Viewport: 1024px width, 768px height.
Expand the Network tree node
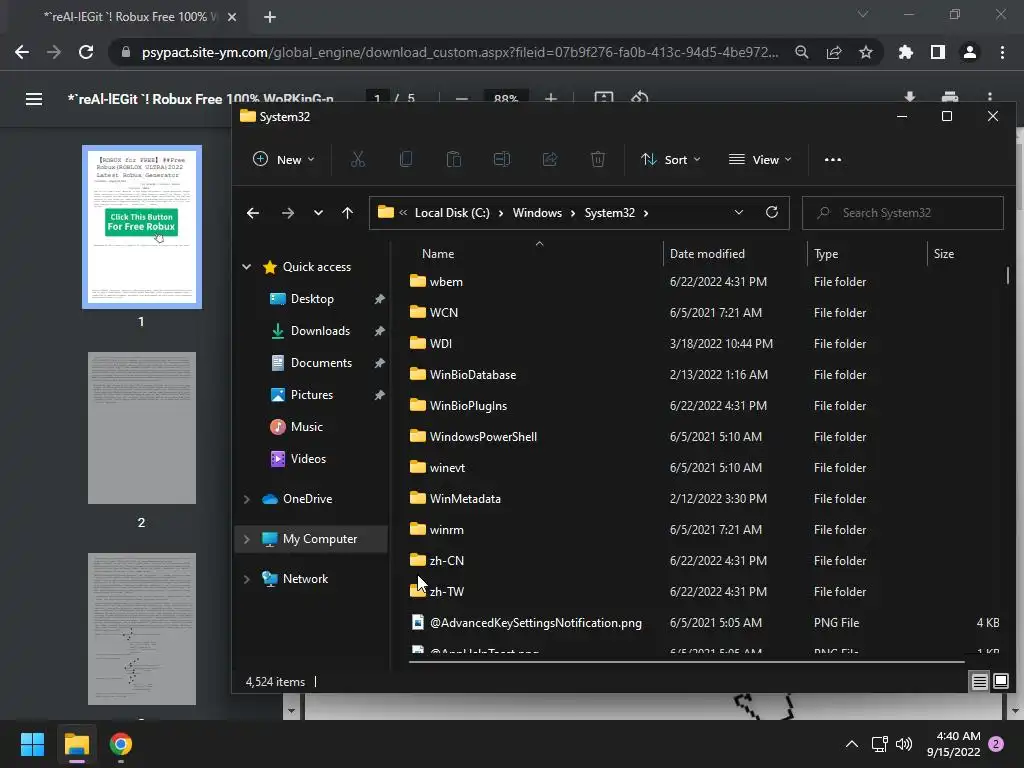pyautogui.click(x=247, y=579)
